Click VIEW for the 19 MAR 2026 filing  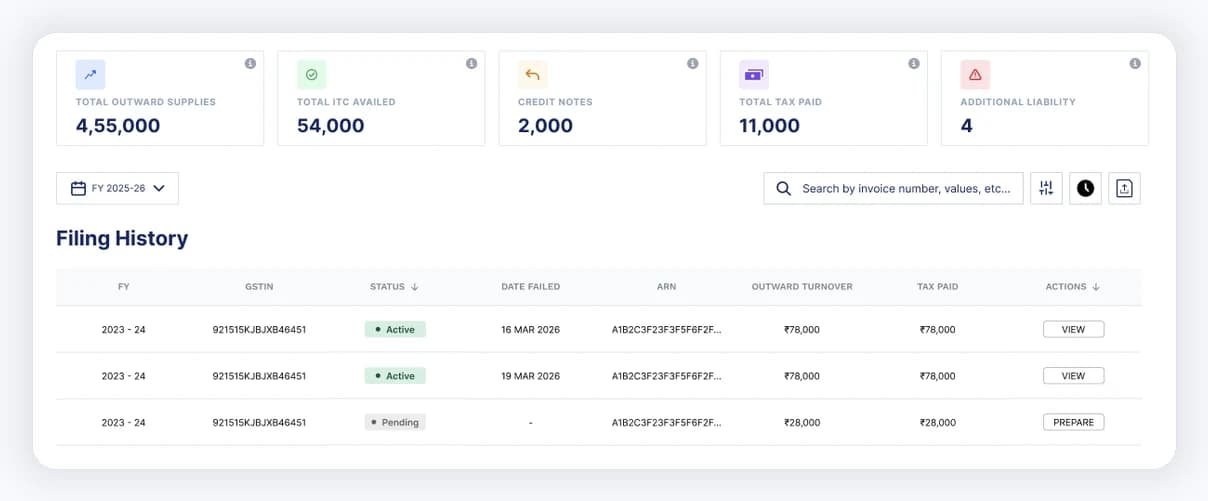1073,376
